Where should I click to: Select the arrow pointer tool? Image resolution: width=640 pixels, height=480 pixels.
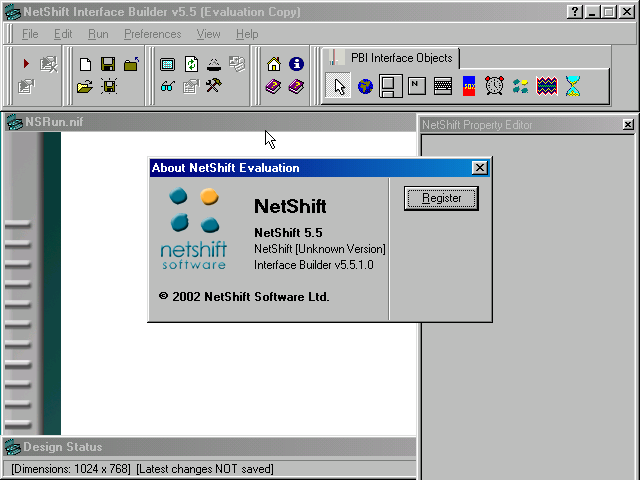click(x=340, y=86)
